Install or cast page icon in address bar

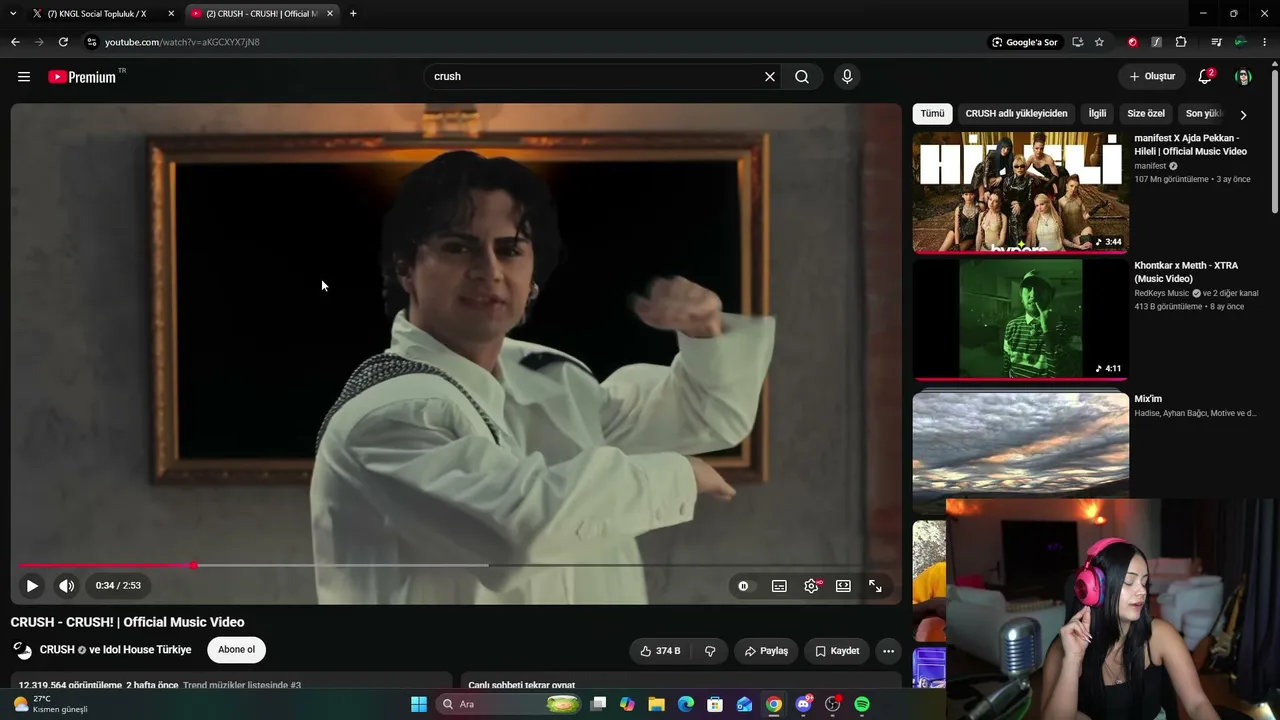click(1077, 42)
